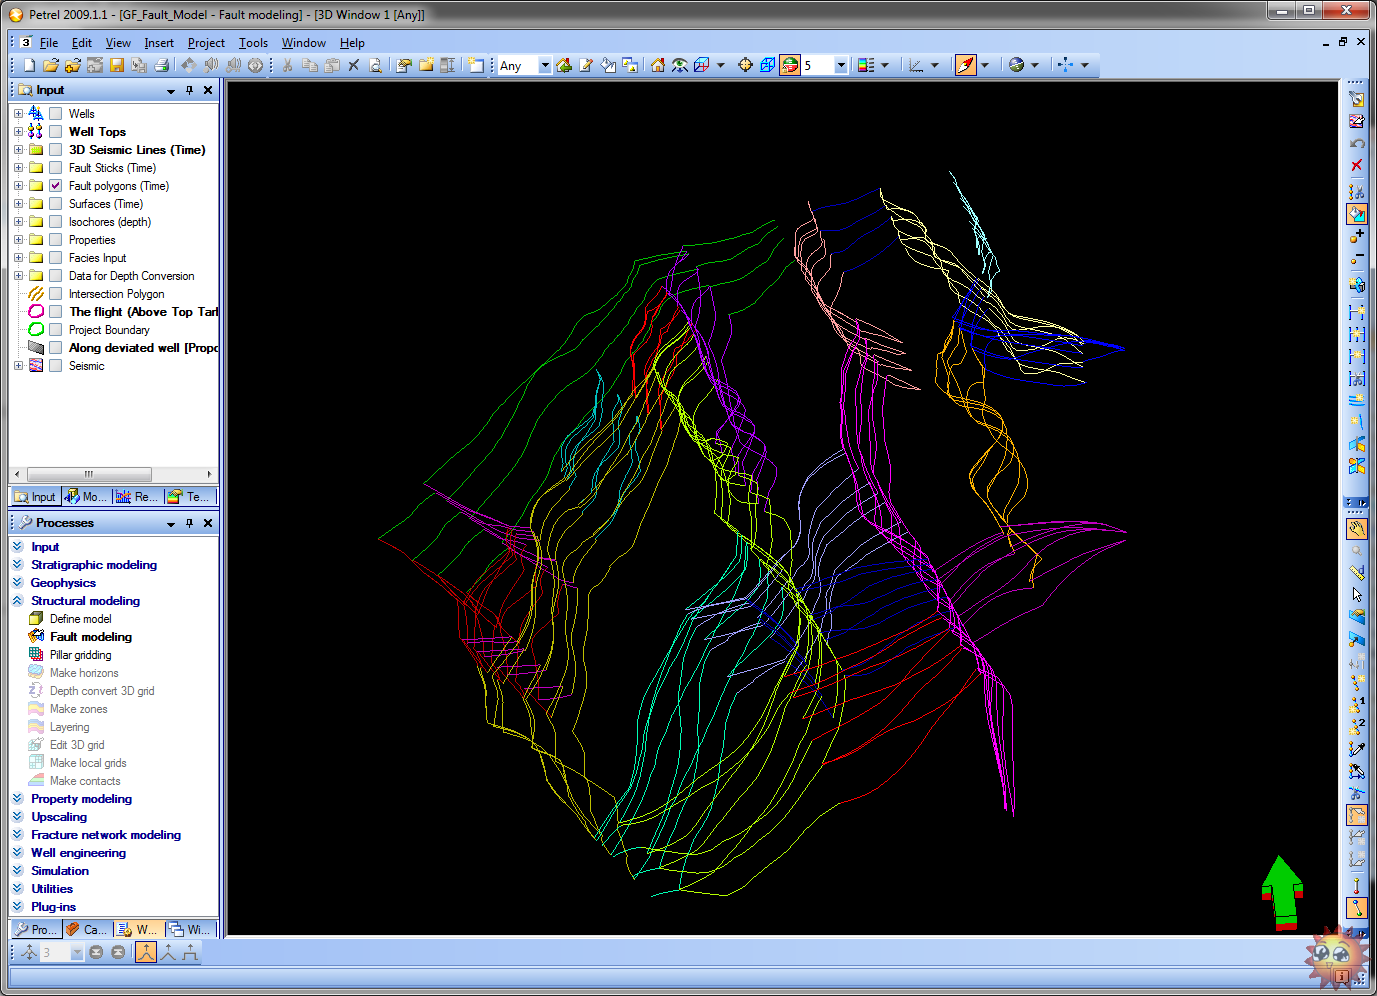The height and width of the screenshot is (996, 1377).
Task: Check the Wells checkbox
Action: 56,114
